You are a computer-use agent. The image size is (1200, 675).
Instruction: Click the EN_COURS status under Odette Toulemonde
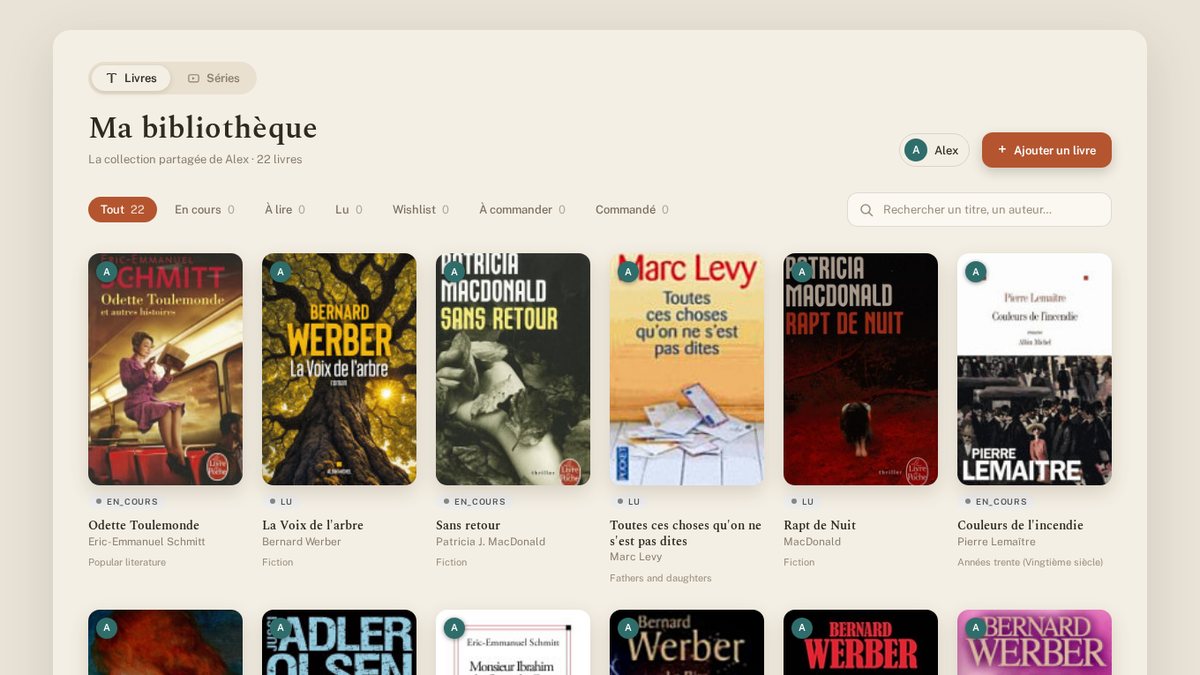click(x=127, y=502)
